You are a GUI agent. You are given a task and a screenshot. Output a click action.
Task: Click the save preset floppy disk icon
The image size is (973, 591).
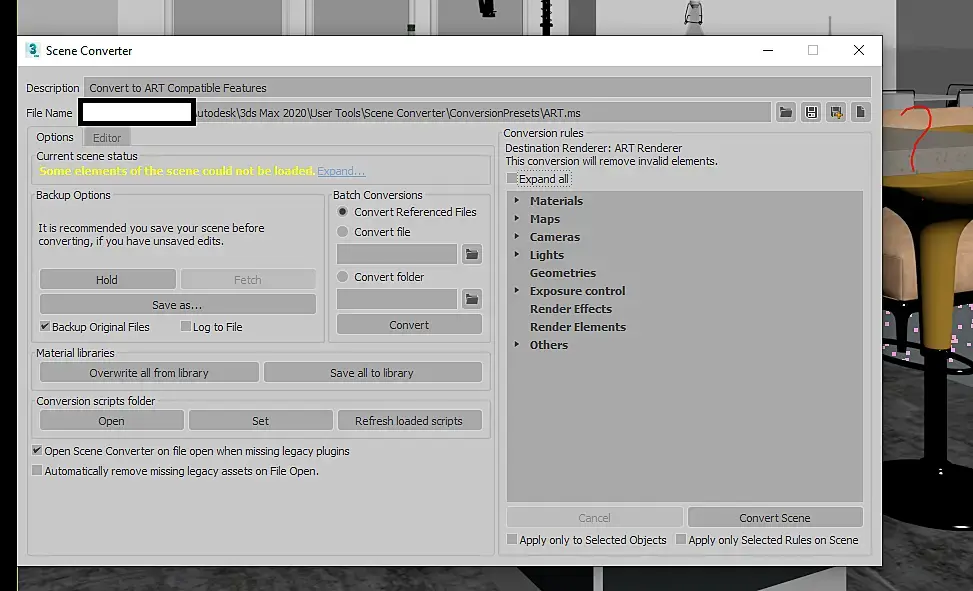click(811, 112)
